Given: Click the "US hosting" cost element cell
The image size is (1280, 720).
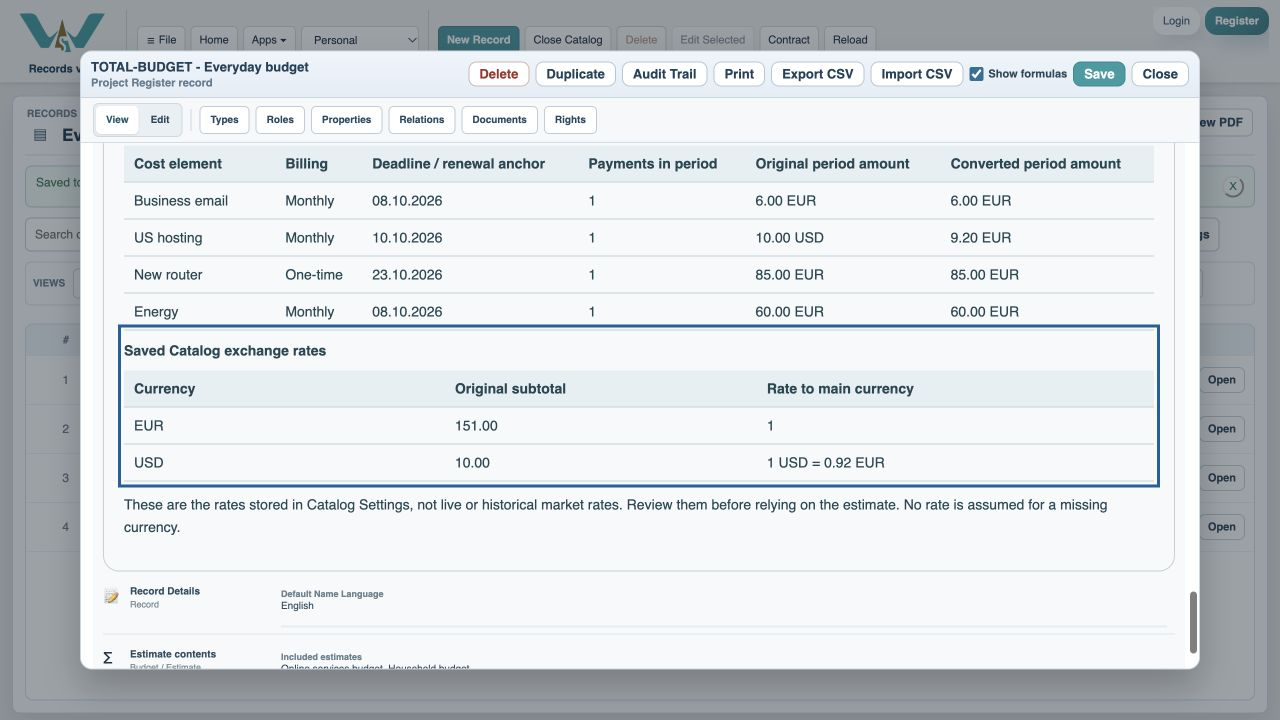Looking at the screenshot, I should tap(168, 238).
